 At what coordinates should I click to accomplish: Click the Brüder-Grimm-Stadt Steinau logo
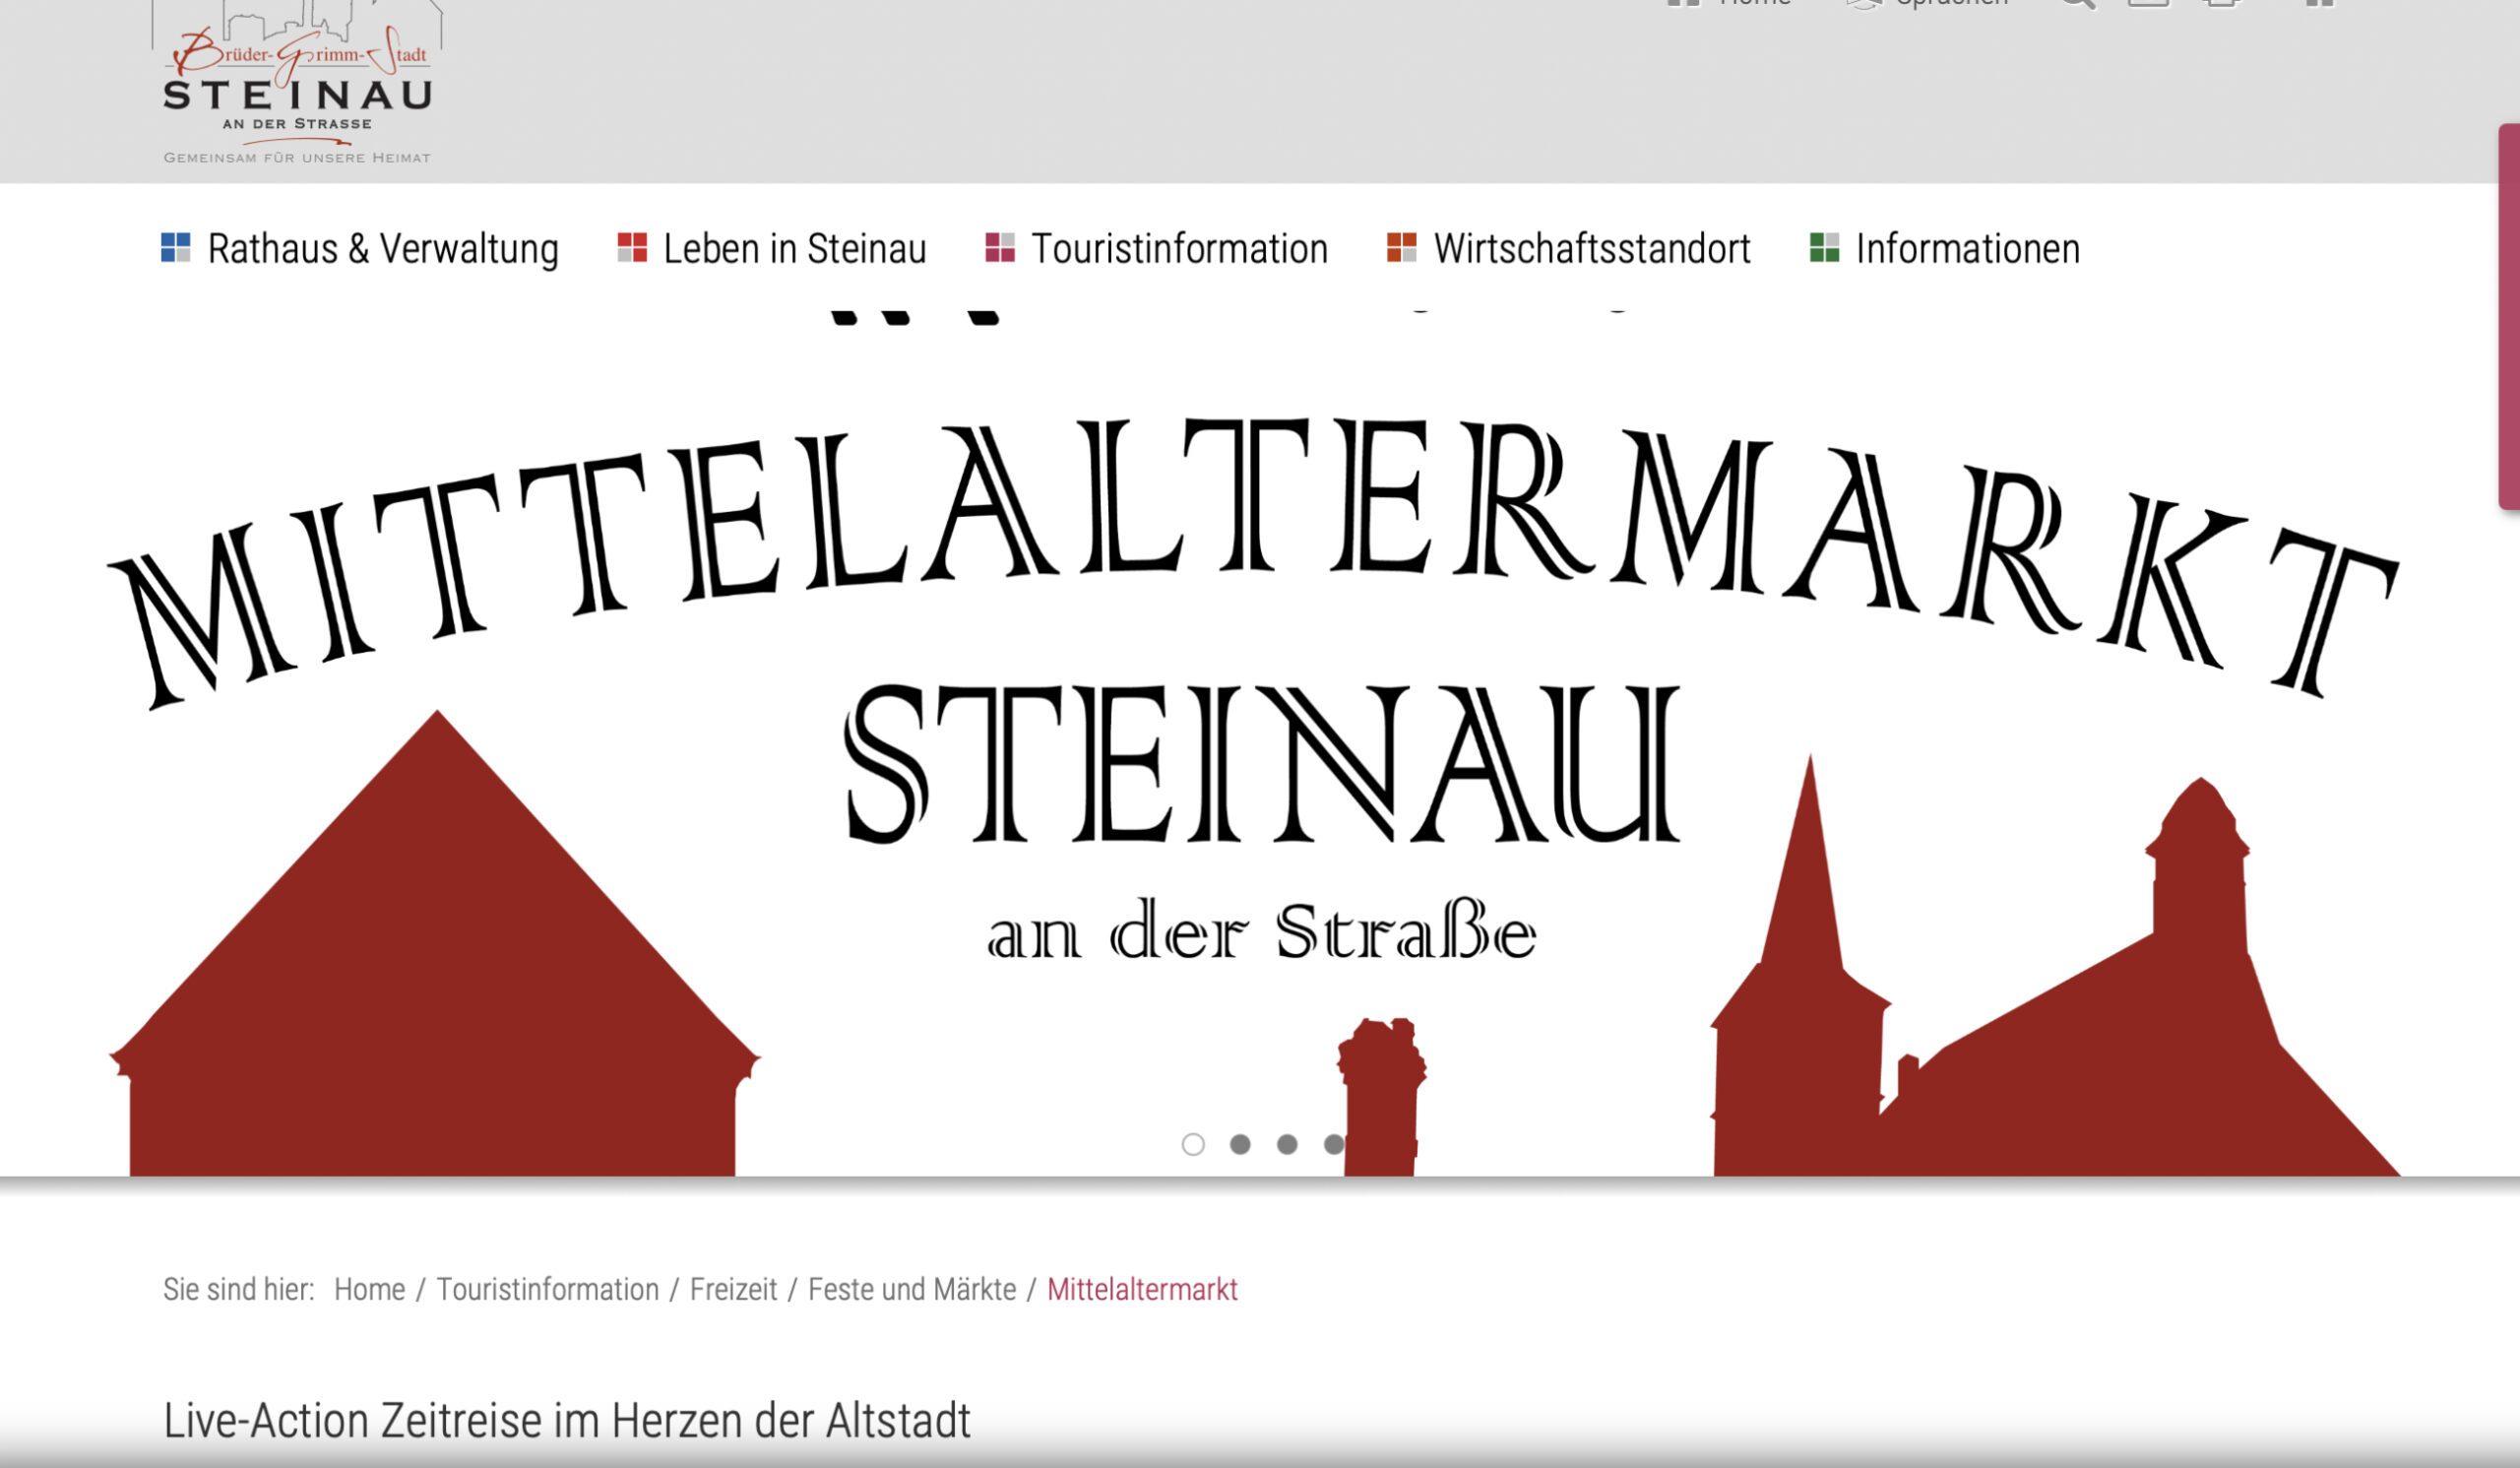(297, 82)
